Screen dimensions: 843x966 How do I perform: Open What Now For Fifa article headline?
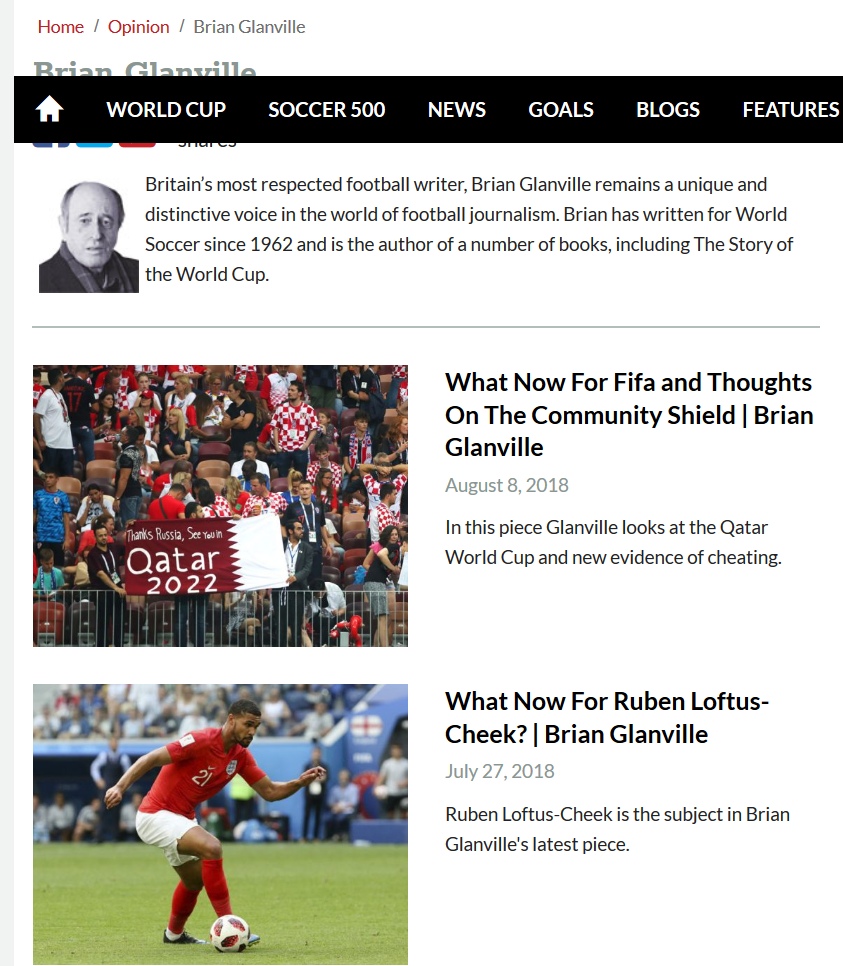(x=629, y=415)
